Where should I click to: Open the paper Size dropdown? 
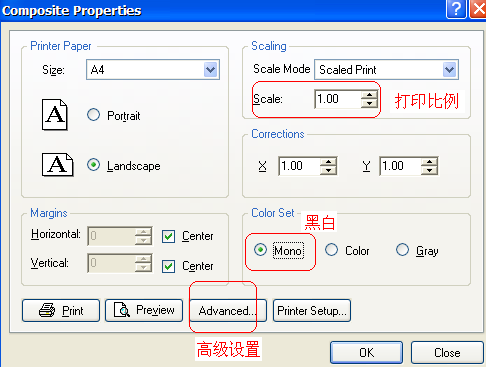[210, 70]
